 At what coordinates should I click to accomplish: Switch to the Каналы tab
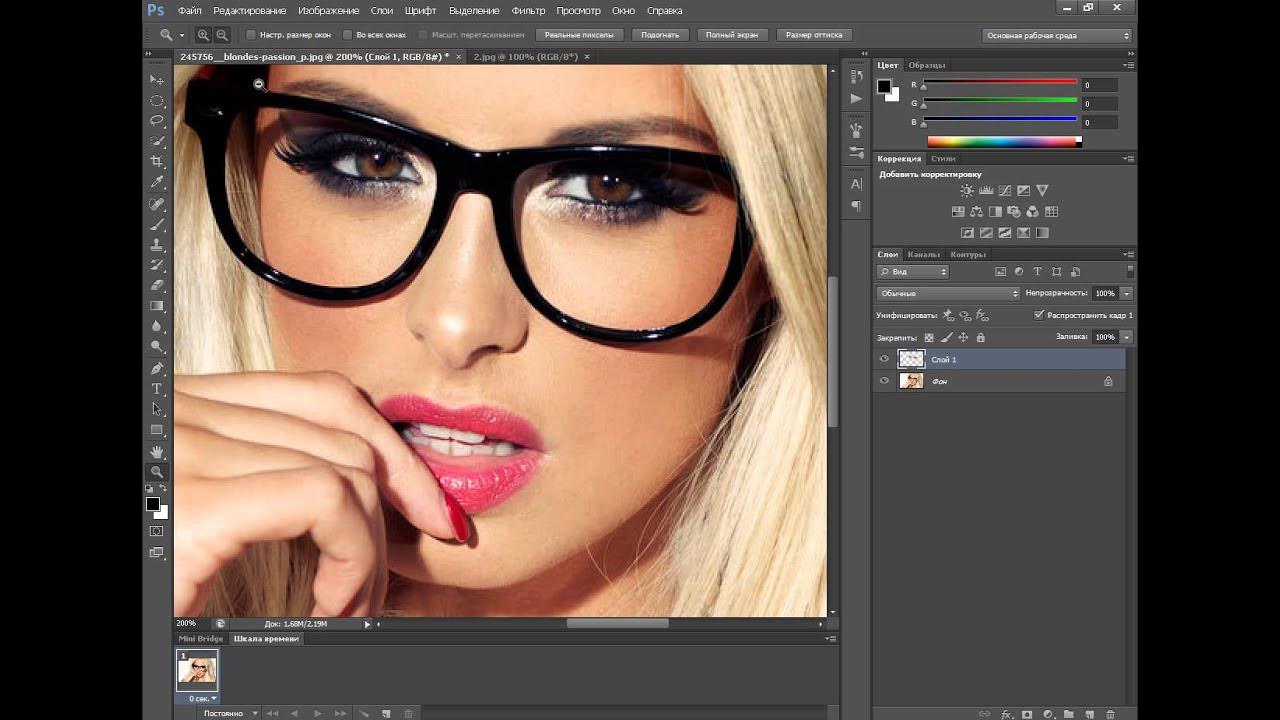(923, 255)
